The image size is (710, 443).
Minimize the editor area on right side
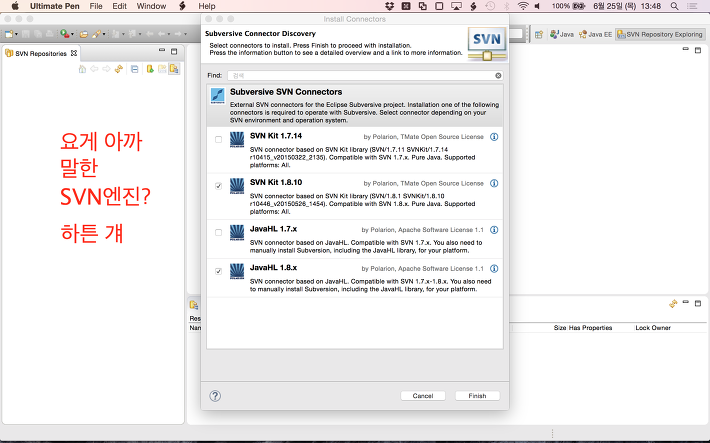point(686,49)
